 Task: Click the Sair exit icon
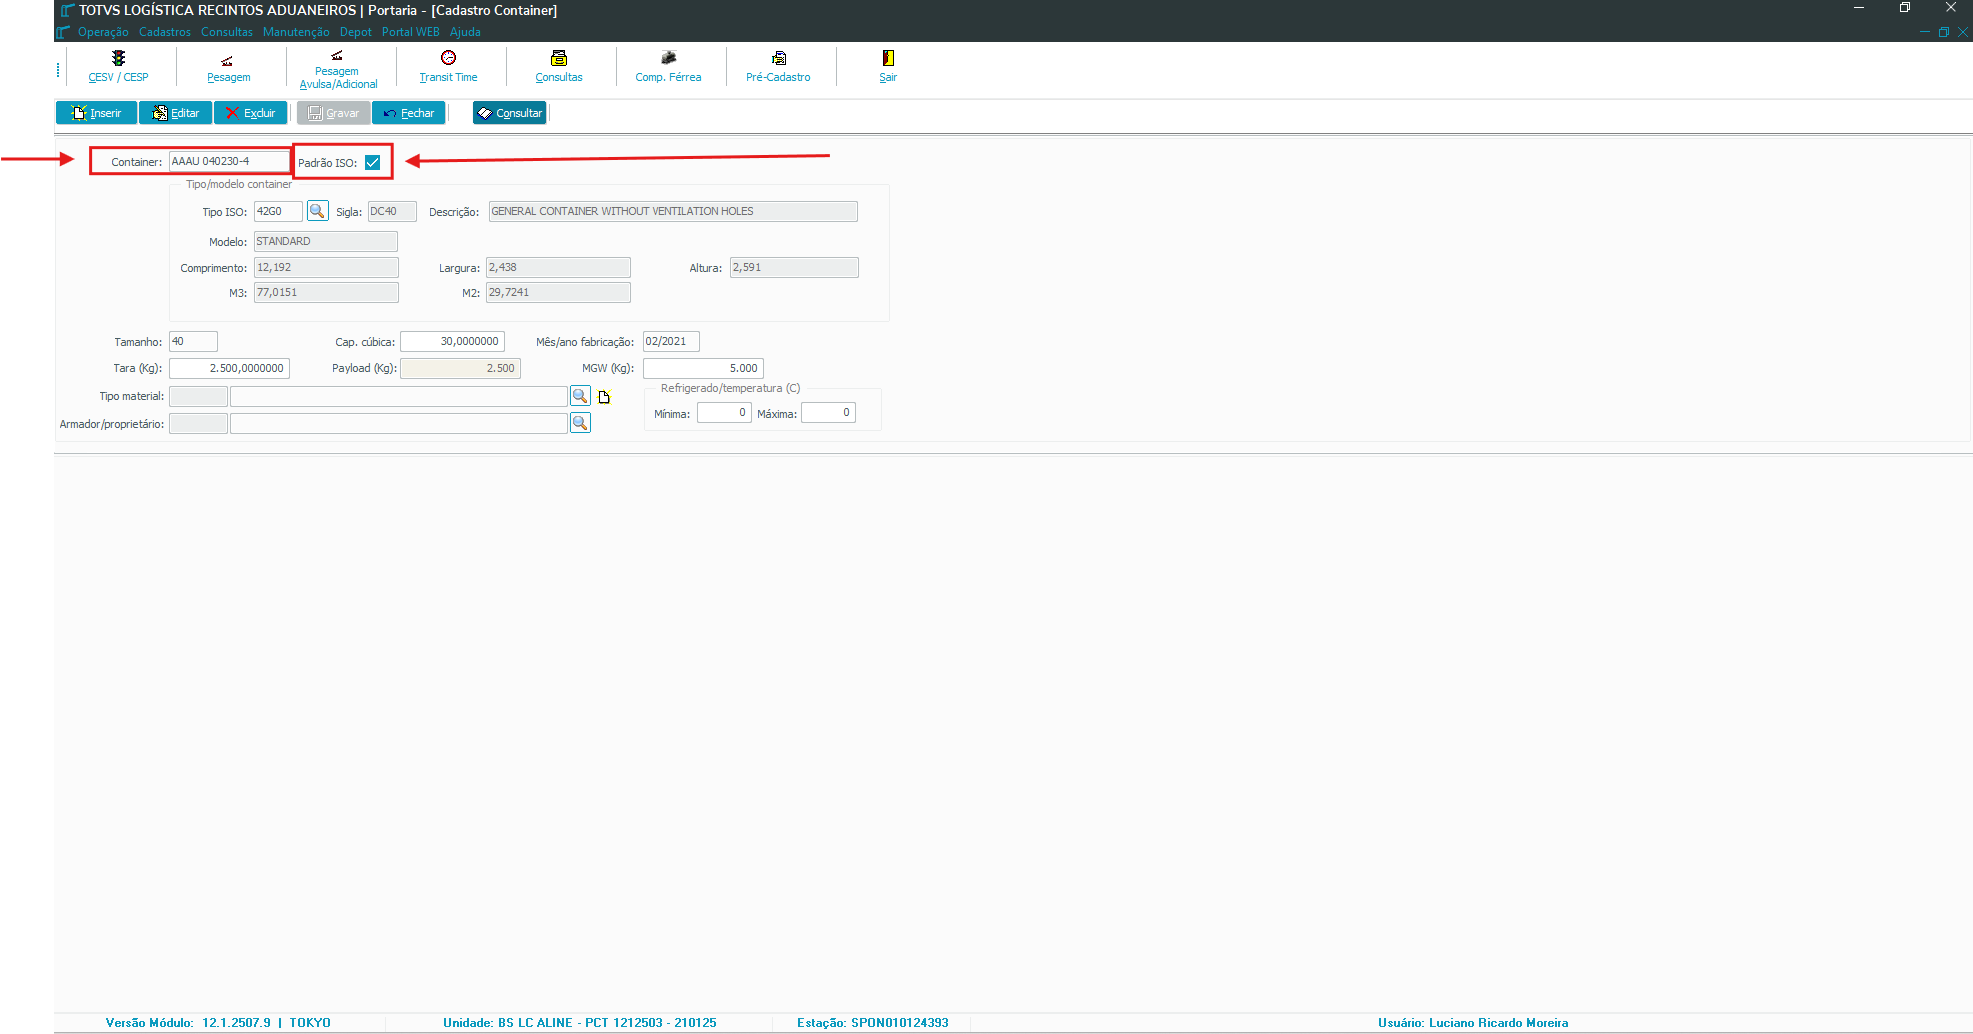pyautogui.click(x=888, y=58)
